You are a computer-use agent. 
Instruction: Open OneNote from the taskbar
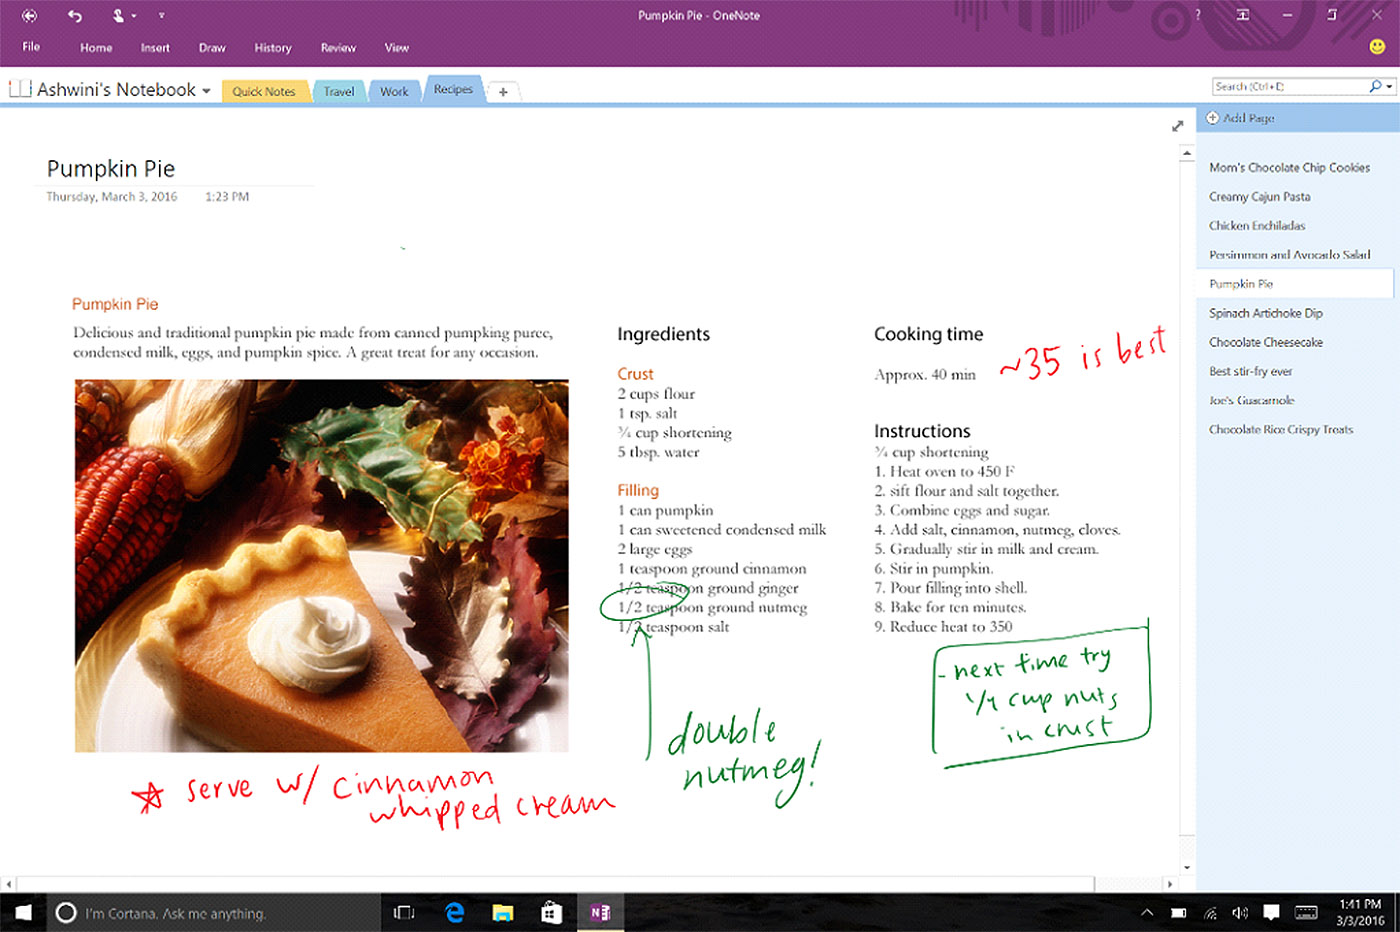(601, 911)
